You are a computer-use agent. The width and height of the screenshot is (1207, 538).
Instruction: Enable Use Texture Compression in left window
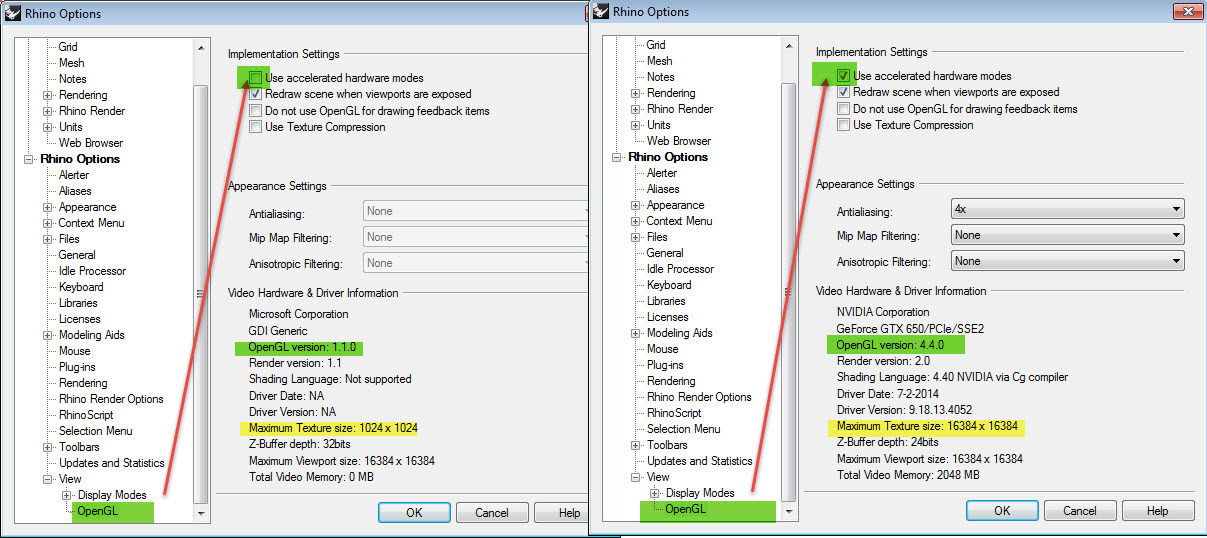click(x=257, y=127)
